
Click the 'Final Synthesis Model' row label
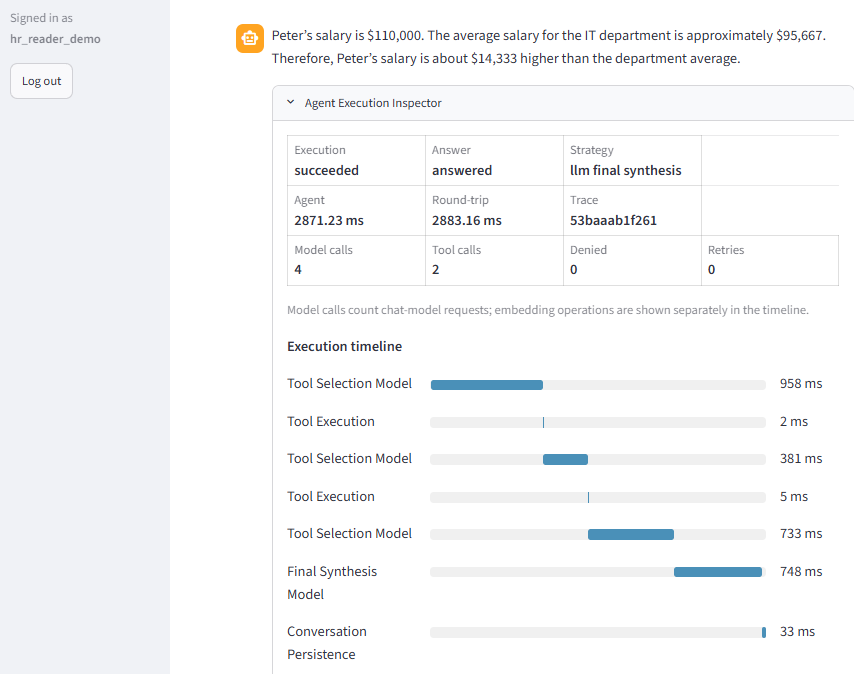tap(332, 583)
